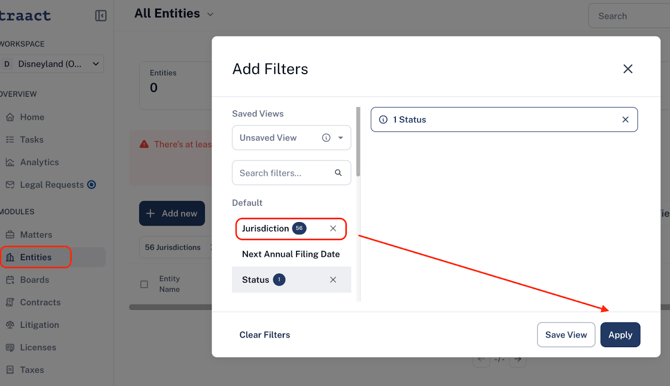Open Analytics in the sidebar
The width and height of the screenshot is (670, 386).
(39, 162)
